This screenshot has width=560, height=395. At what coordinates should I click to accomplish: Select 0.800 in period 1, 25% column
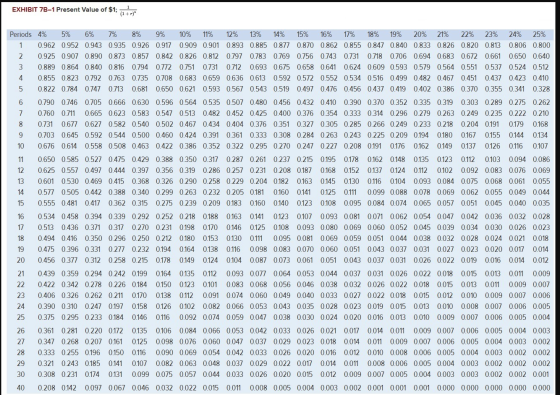coord(541,45)
